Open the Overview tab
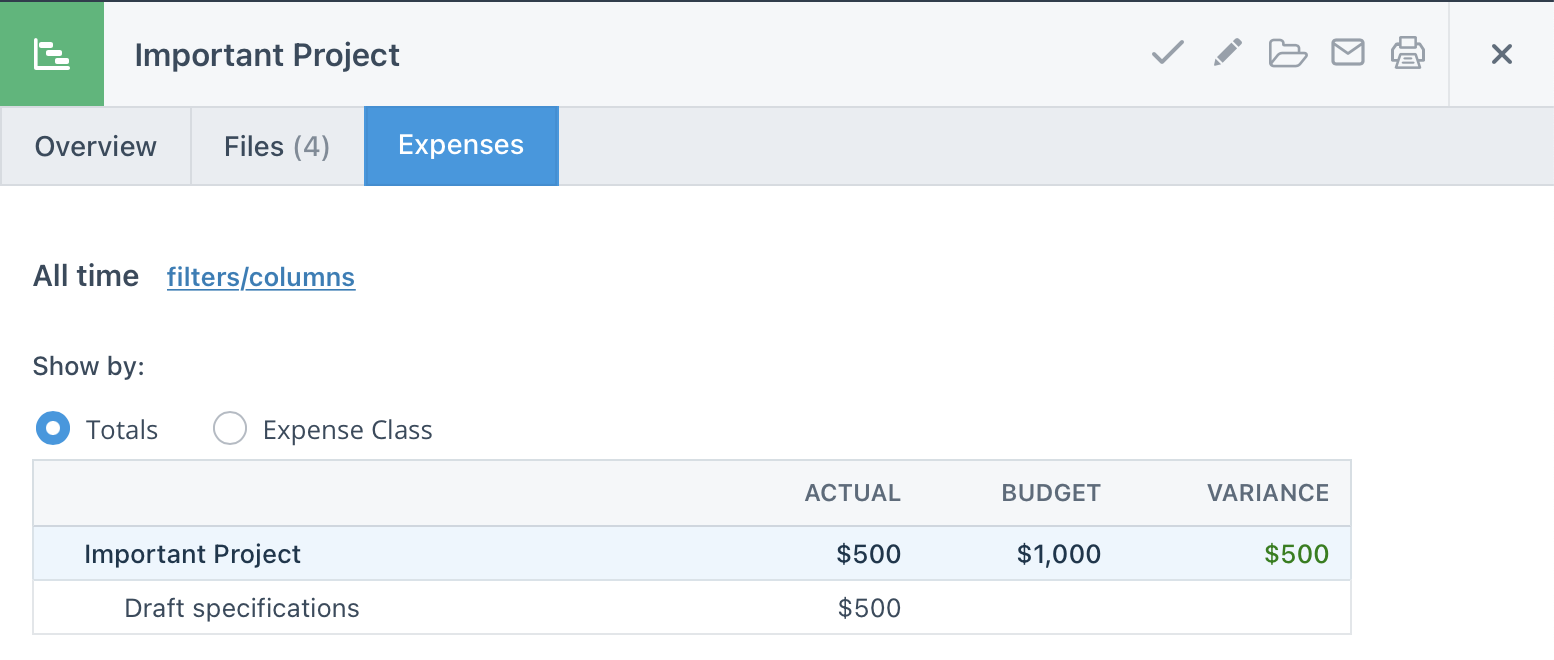Viewport: 1554px width, 660px height. pos(95,146)
